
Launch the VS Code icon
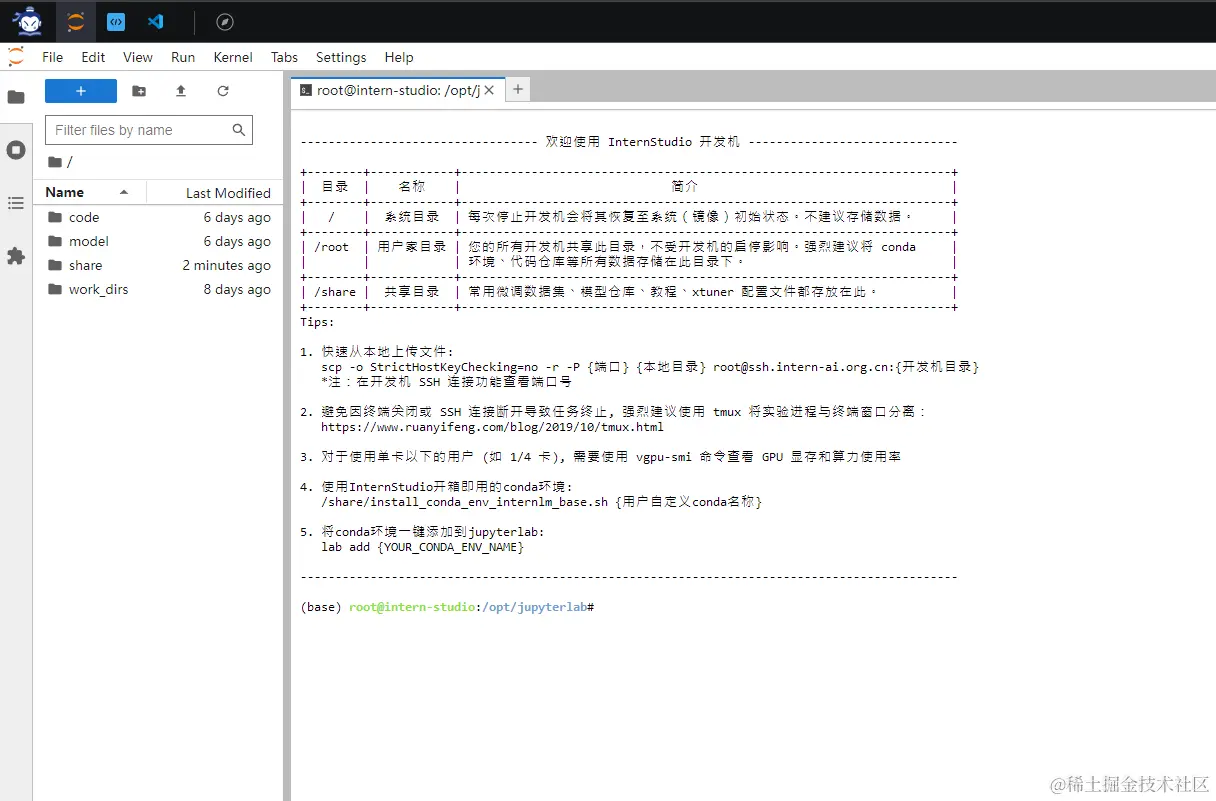tap(155, 21)
